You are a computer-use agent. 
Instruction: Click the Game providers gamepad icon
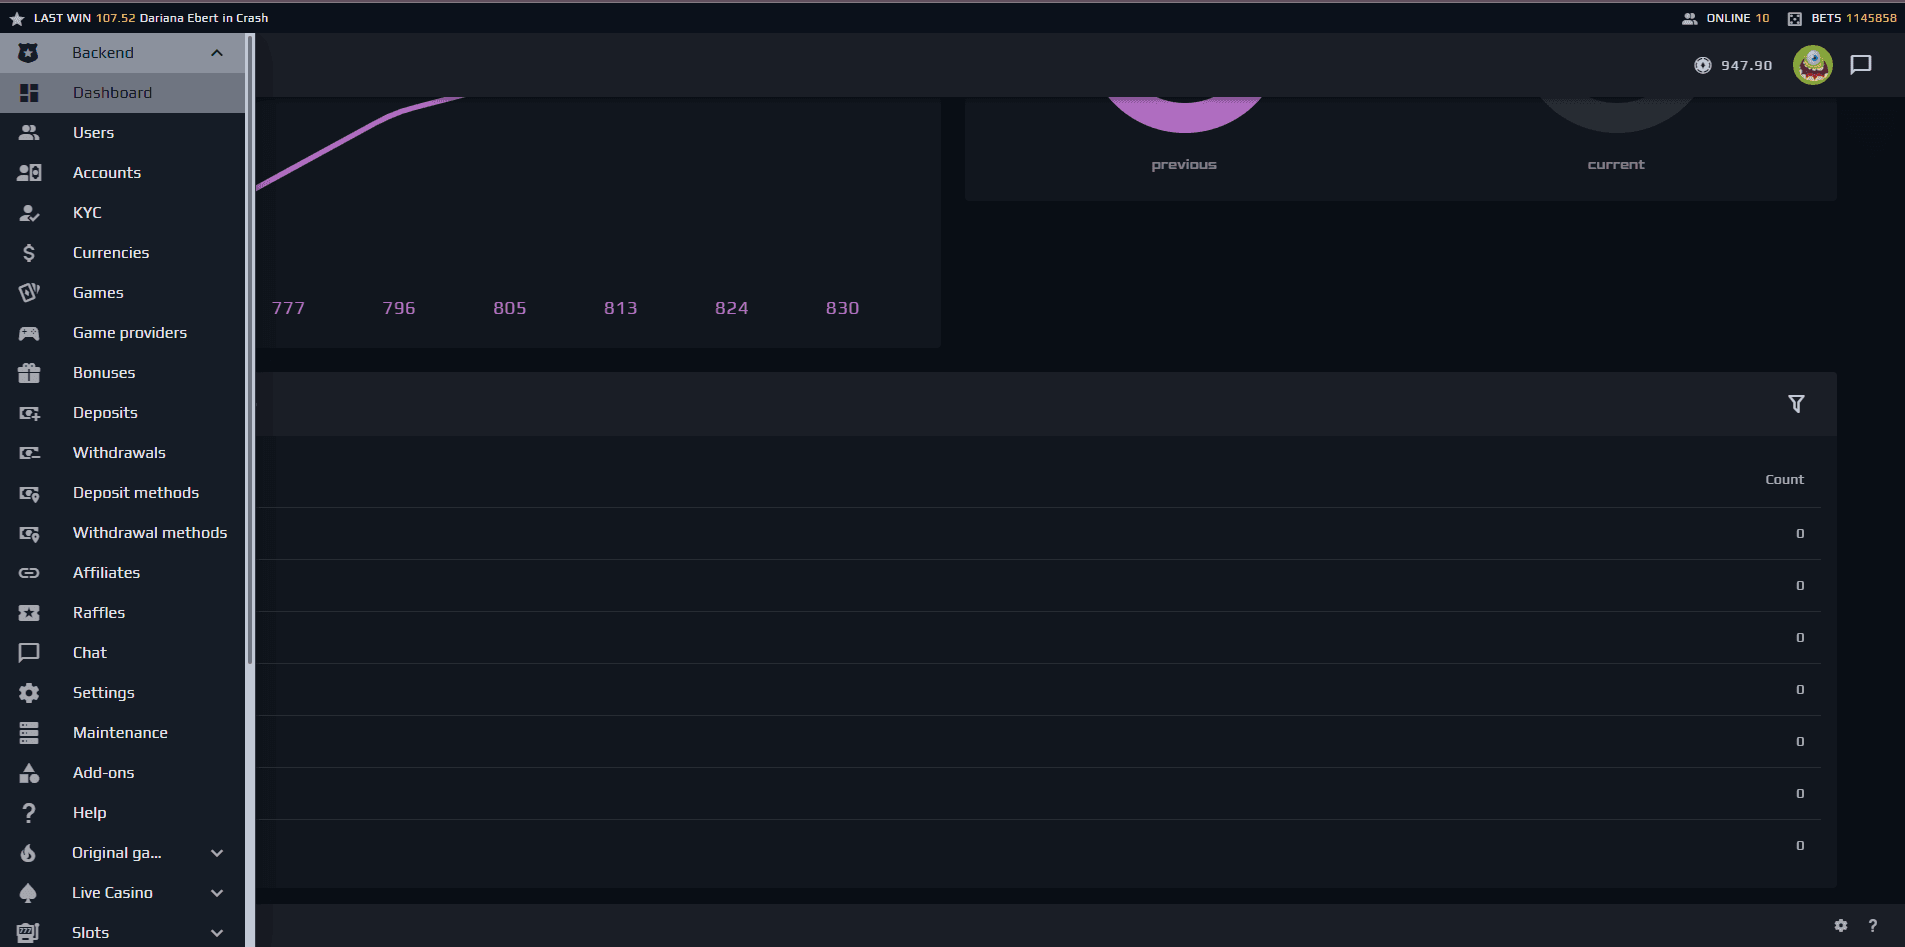pos(29,333)
